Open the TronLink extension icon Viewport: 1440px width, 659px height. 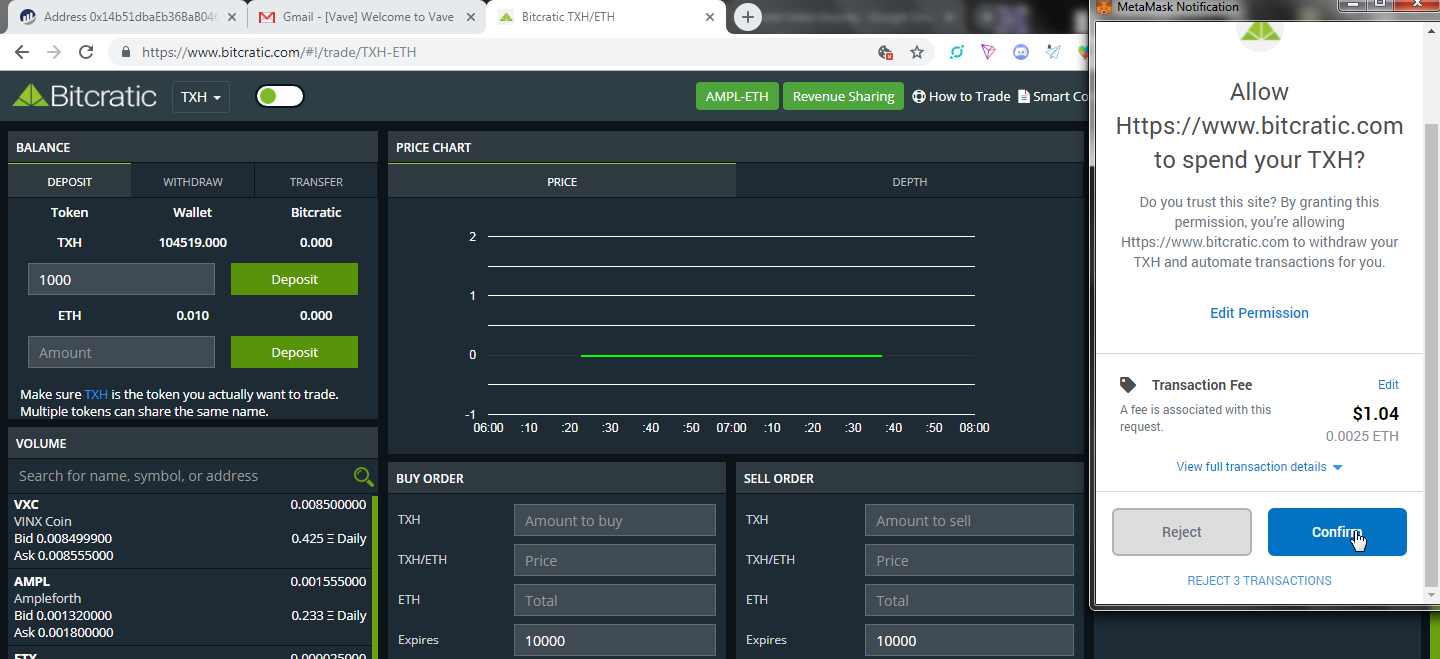click(989, 52)
